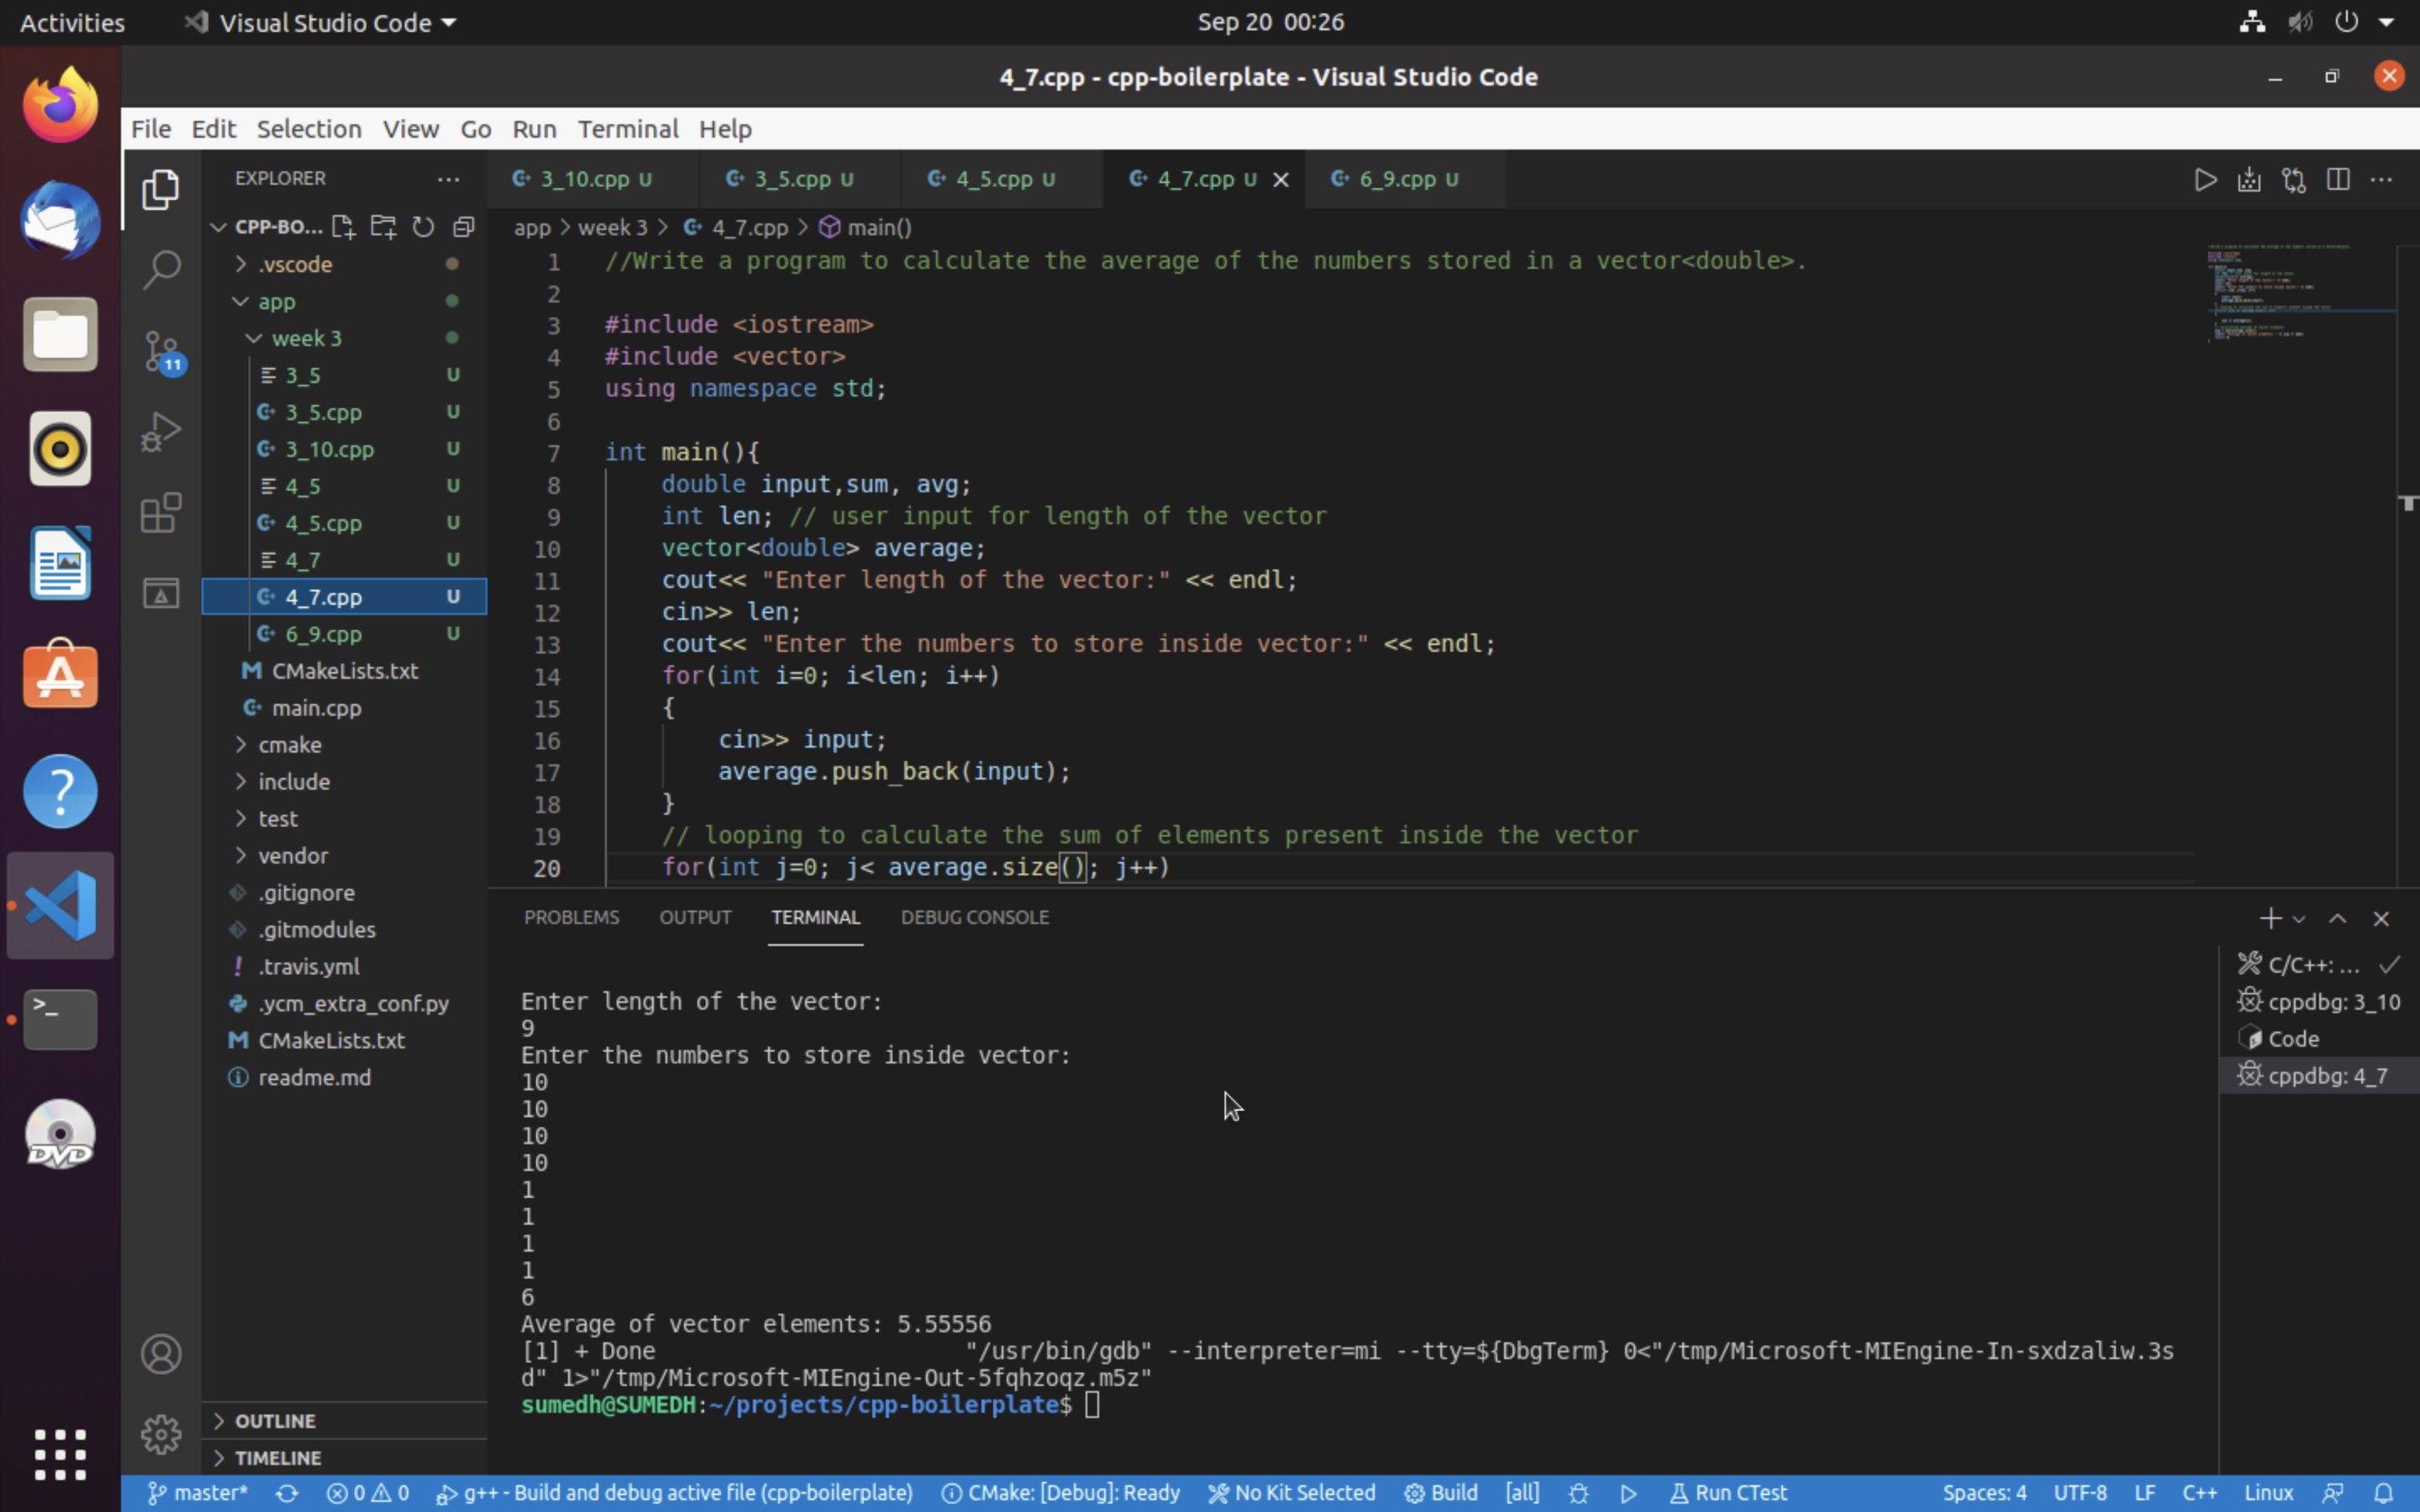Open the File menu
This screenshot has width=2420, height=1512.
coord(151,129)
